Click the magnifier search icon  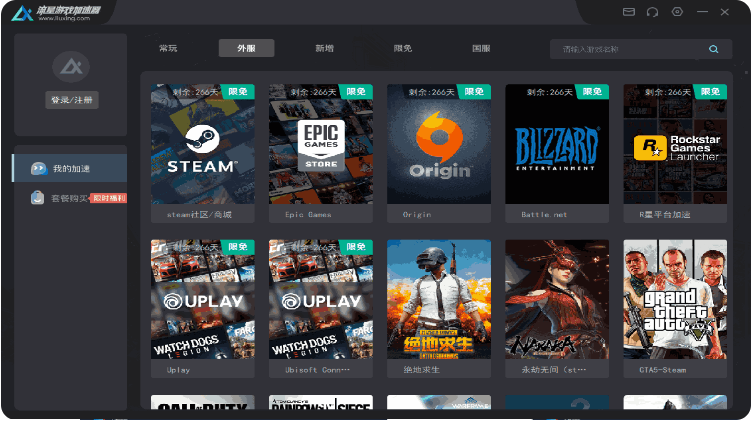point(714,49)
